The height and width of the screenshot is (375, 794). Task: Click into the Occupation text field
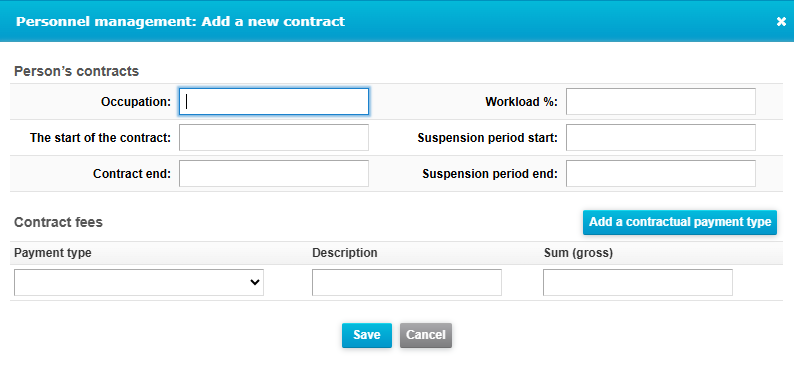point(274,102)
